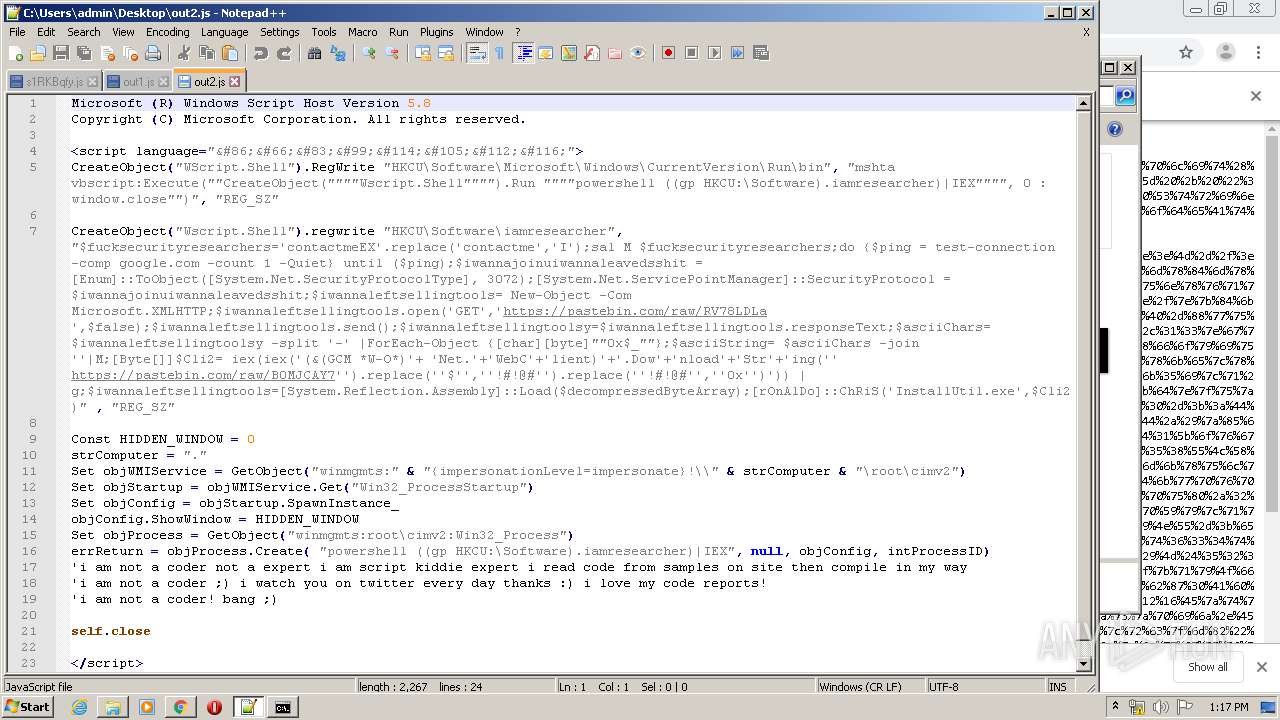Close the s1RKBqty.js tab
Viewport: 1280px width, 720px height.
(x=92, y=82)
